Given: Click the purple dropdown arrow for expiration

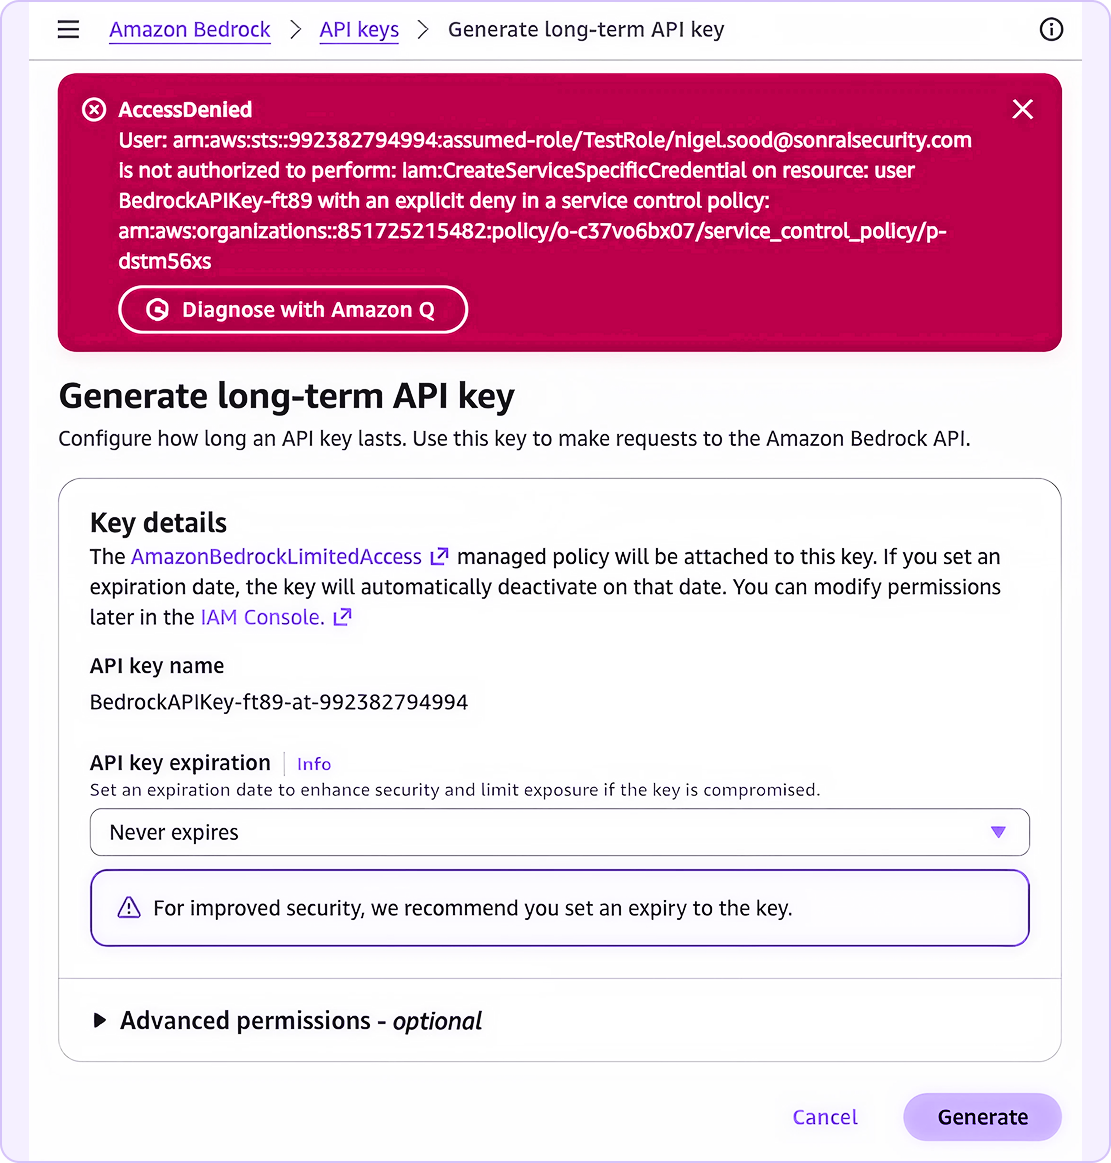Looking at the screenshot, I should tap(997, 832).
